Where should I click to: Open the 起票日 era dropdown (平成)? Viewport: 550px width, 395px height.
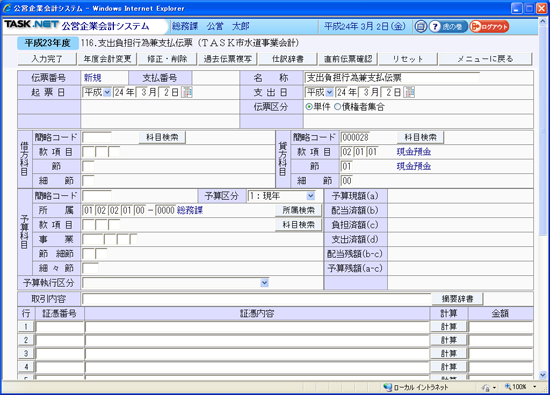point(107,92)
